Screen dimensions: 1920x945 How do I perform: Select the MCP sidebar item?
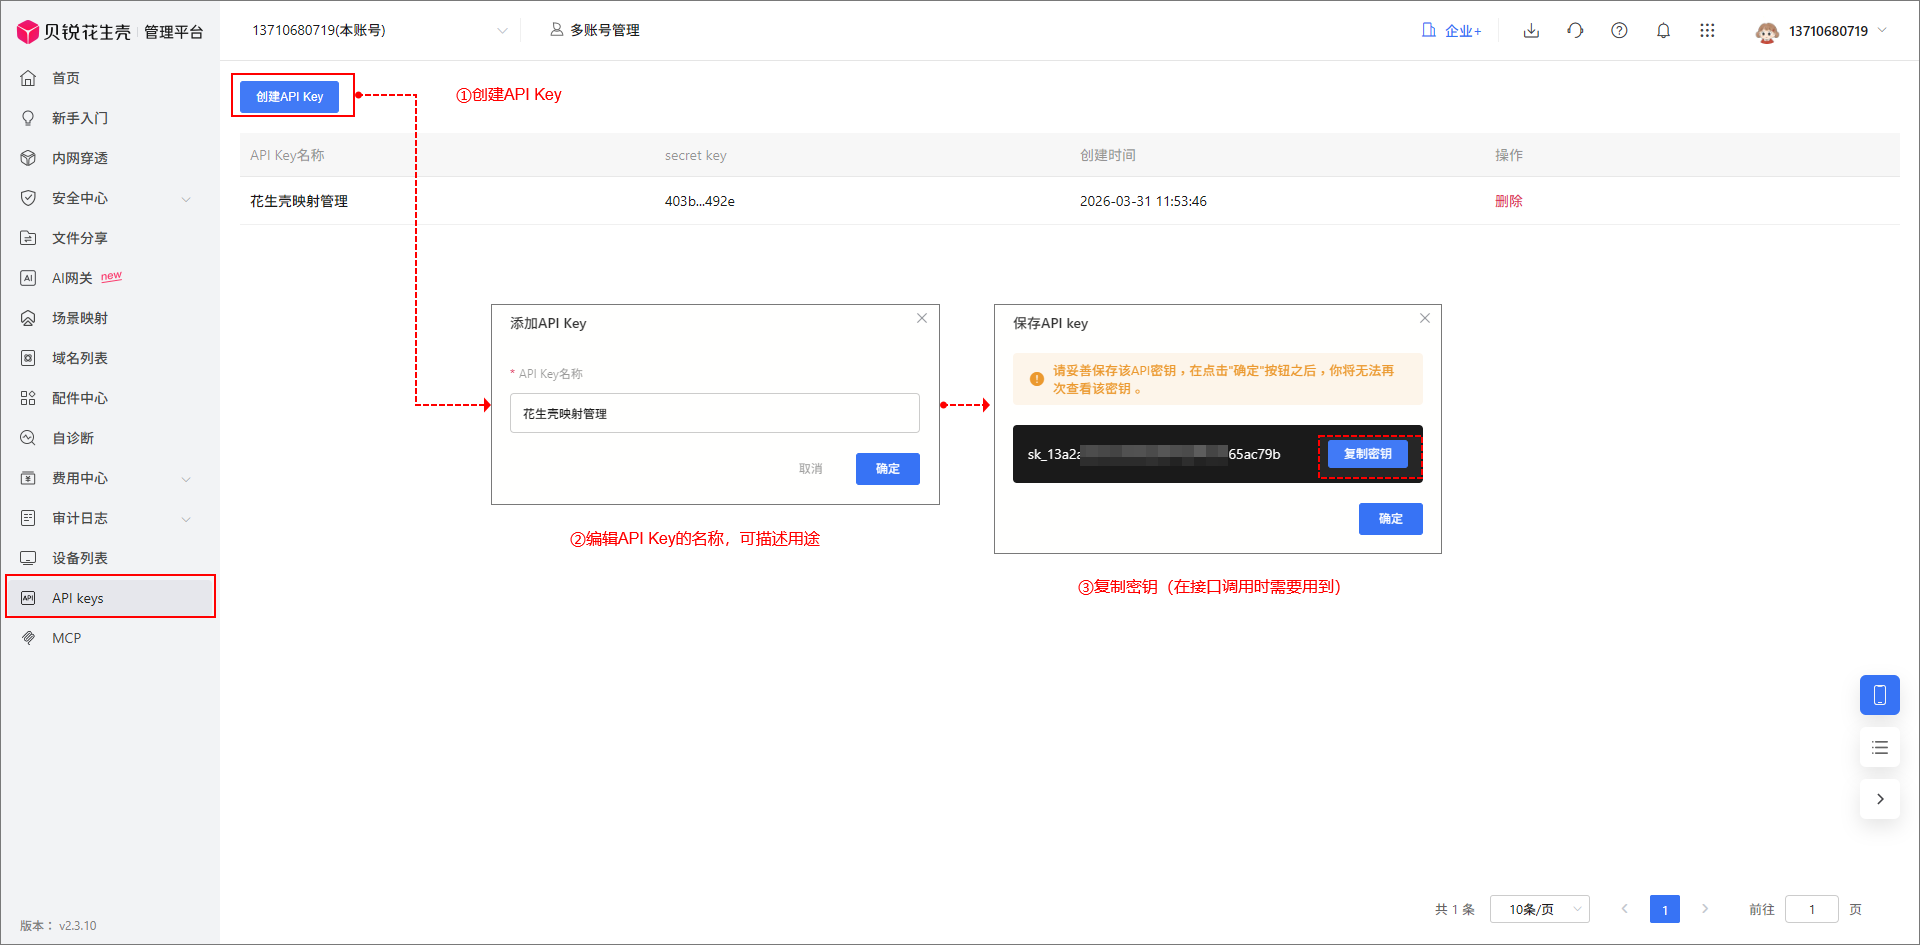pyautogui.click(x=67, y=638)
